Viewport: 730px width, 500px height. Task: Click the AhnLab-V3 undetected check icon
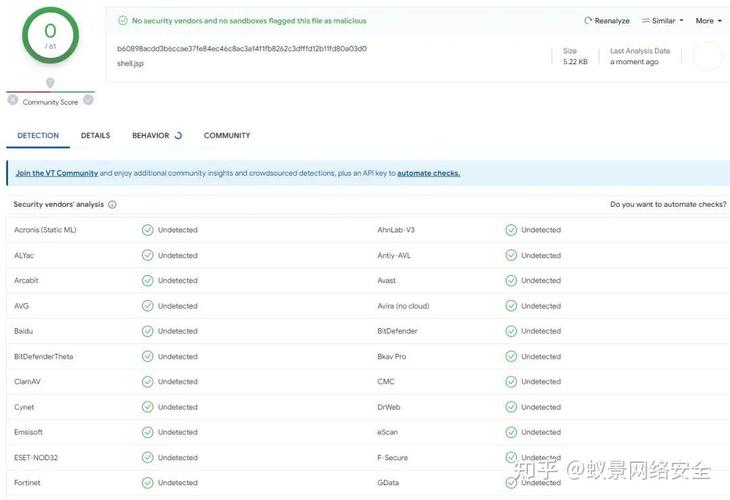511,230
